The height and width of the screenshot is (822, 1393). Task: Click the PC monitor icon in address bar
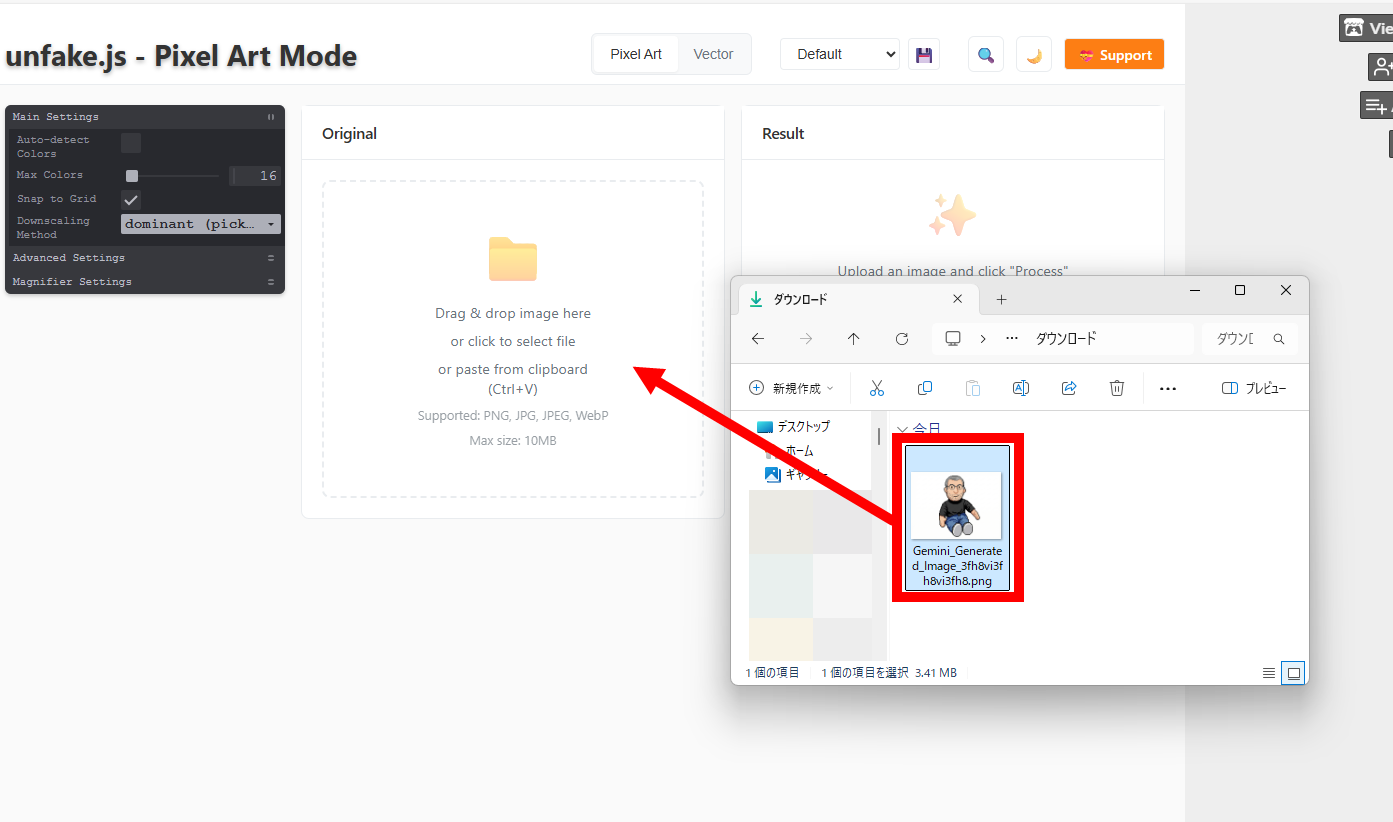pos(953,339)
